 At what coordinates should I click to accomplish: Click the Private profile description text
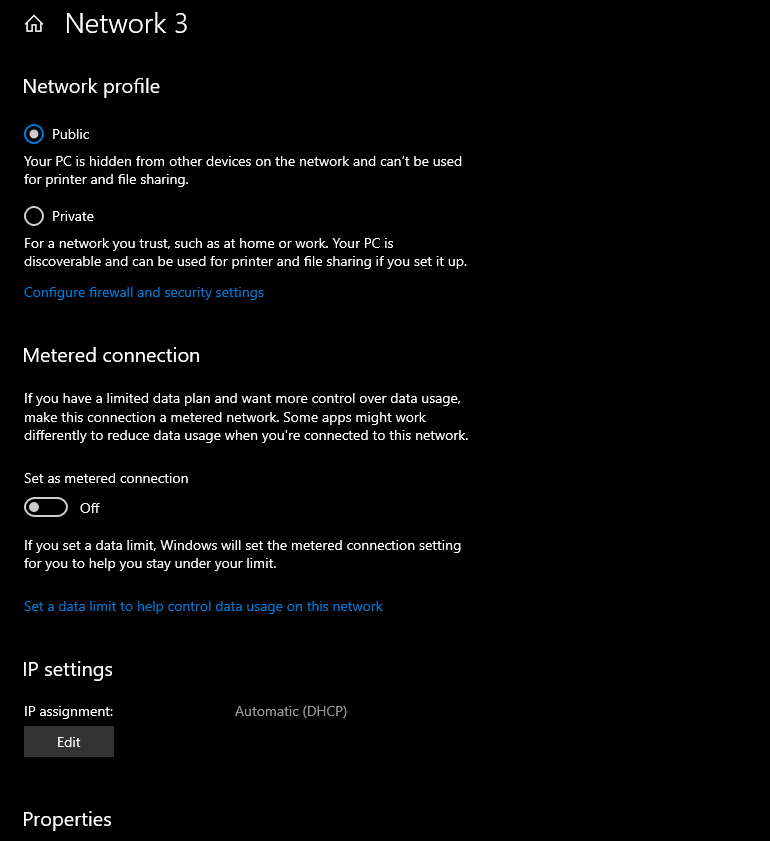coord(246,253)
